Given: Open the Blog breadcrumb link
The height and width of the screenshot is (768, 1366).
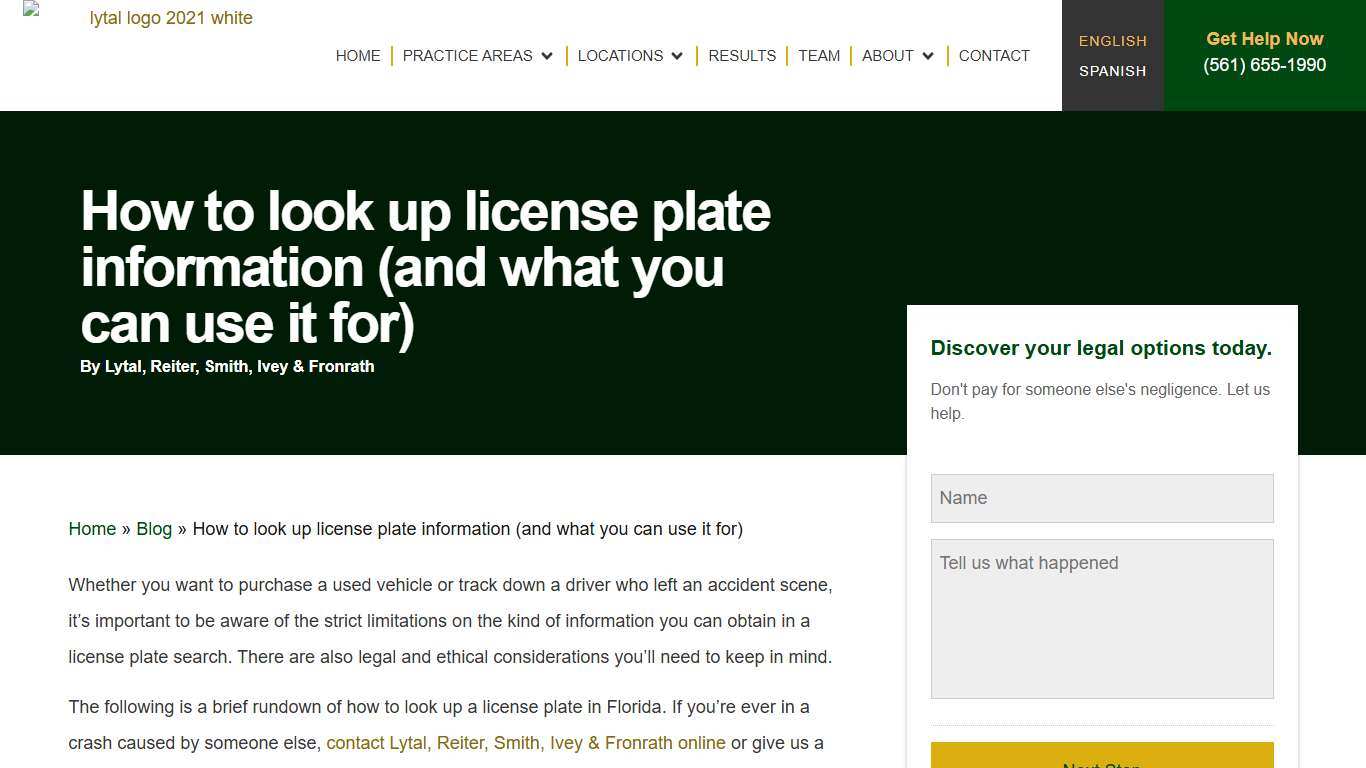Looking at the screenshot, I should click(x=154, y=529).
